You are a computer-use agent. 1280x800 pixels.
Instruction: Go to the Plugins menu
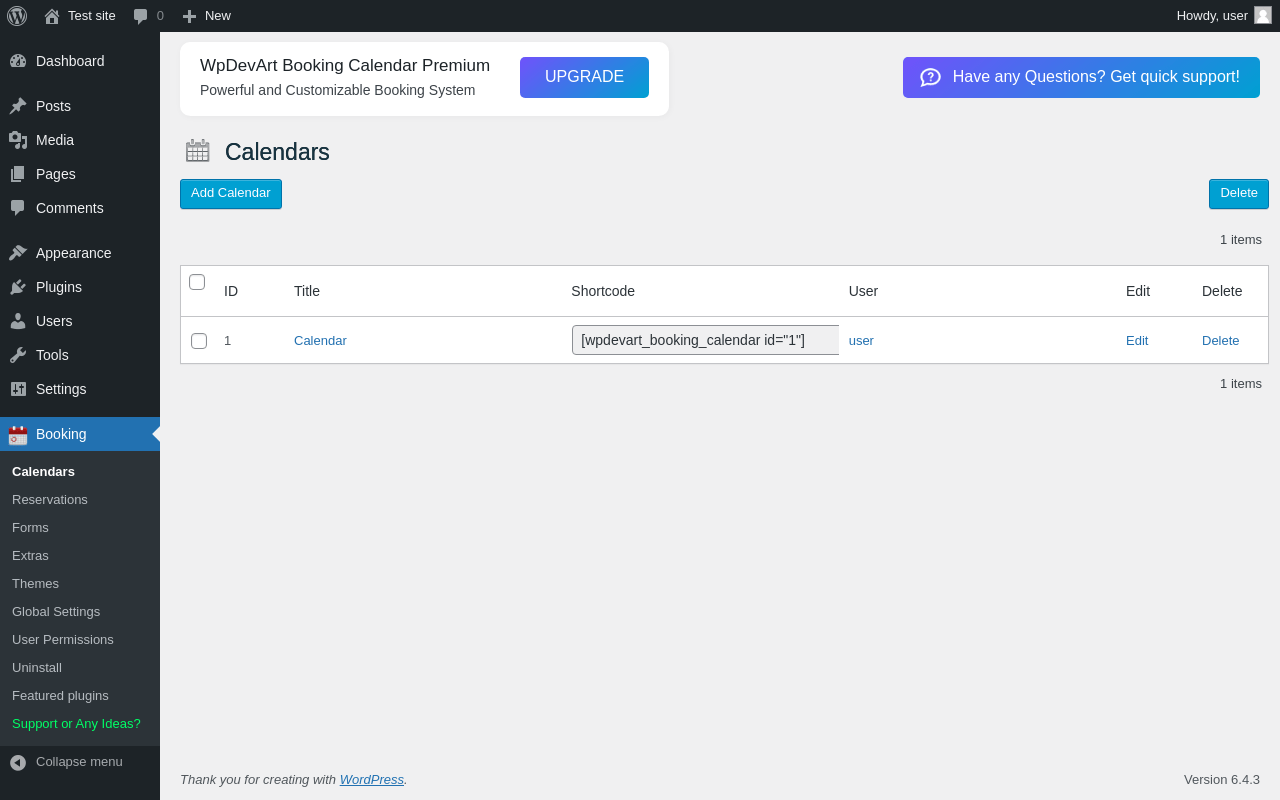[80, 287]
